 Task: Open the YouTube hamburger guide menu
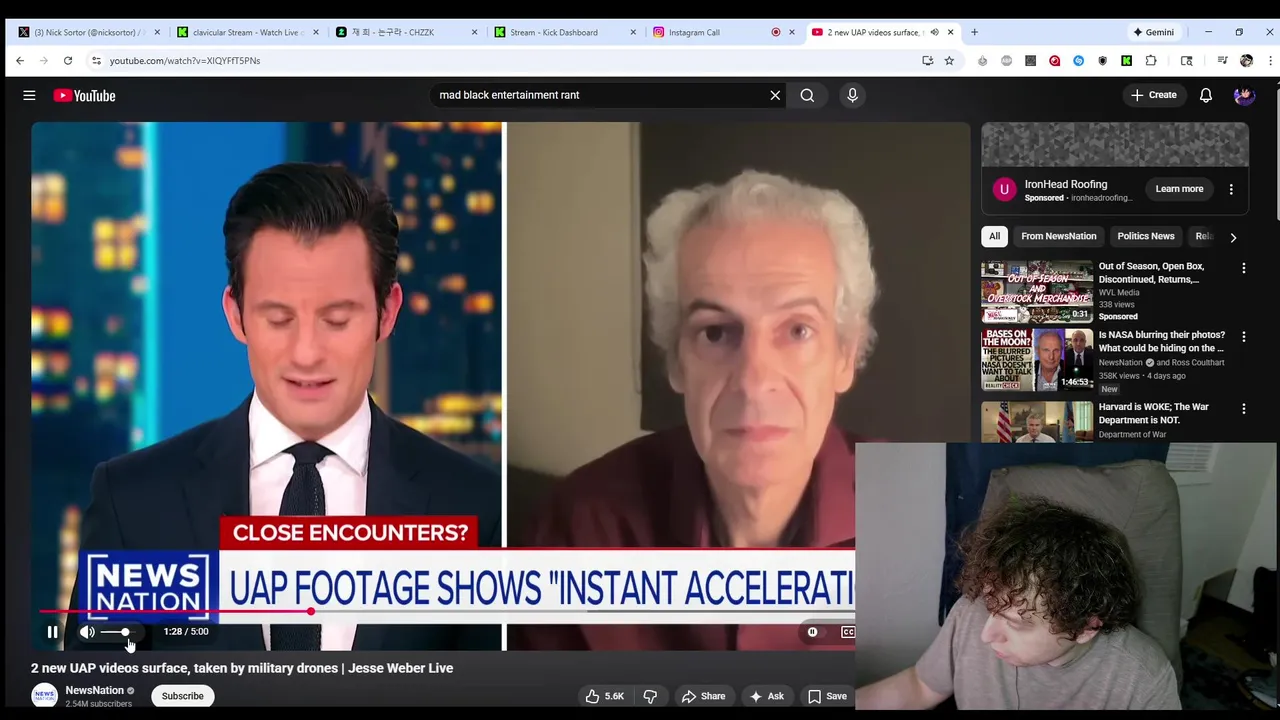pyautogui.click(x=29, y=95)
